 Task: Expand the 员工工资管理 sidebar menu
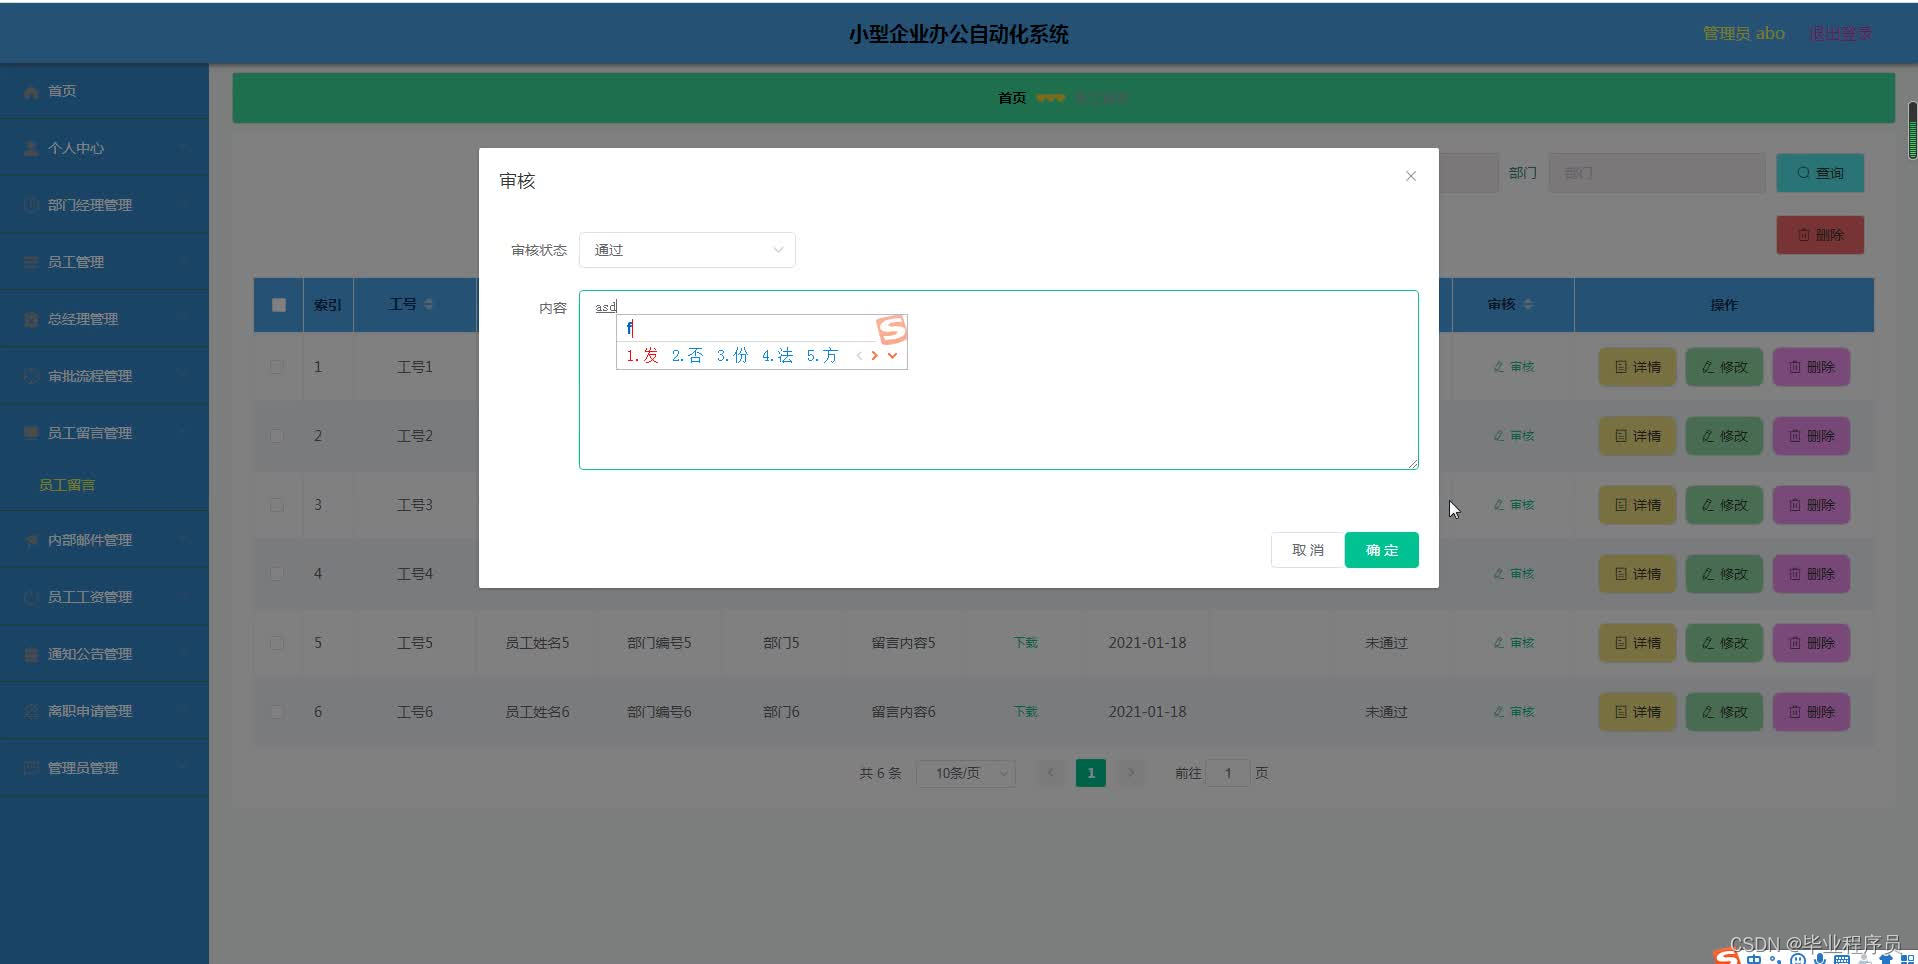pyautogui.click(x=104, y=597)
